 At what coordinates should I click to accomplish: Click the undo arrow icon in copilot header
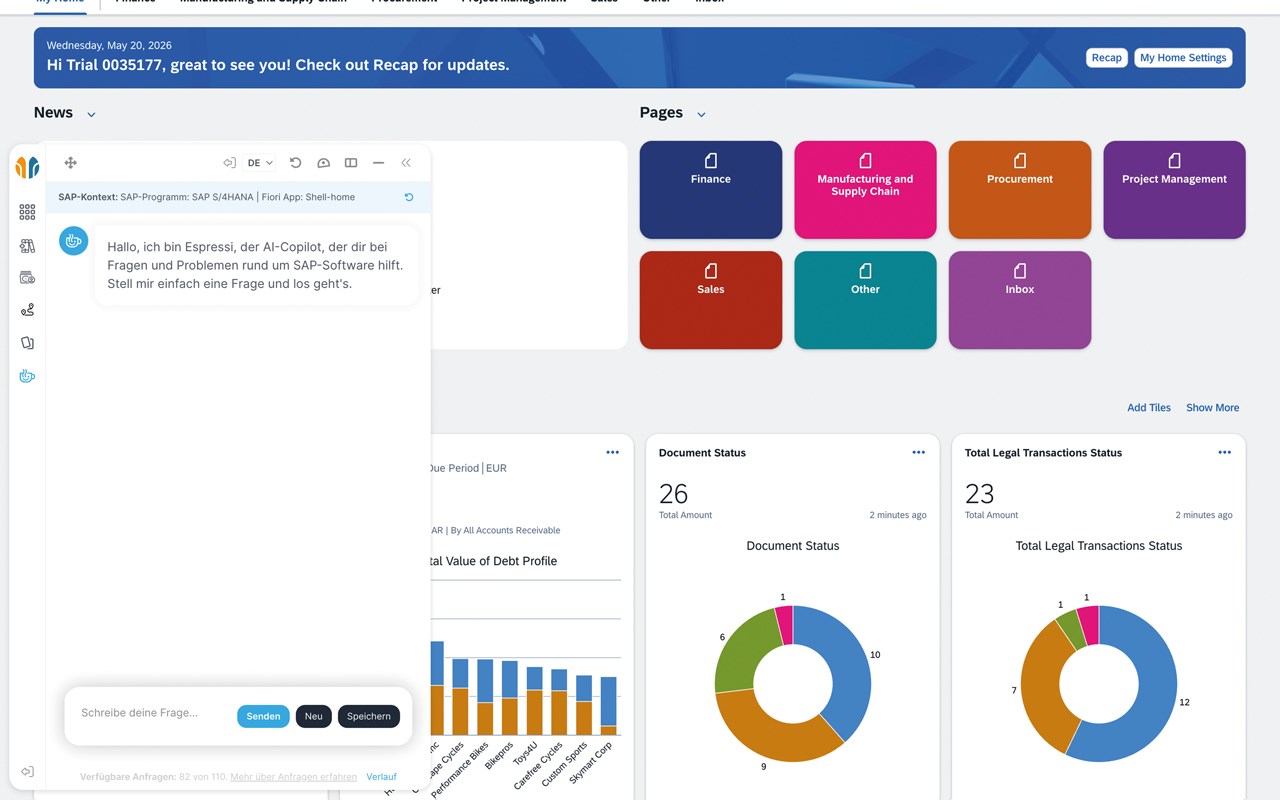coord(295,163)
